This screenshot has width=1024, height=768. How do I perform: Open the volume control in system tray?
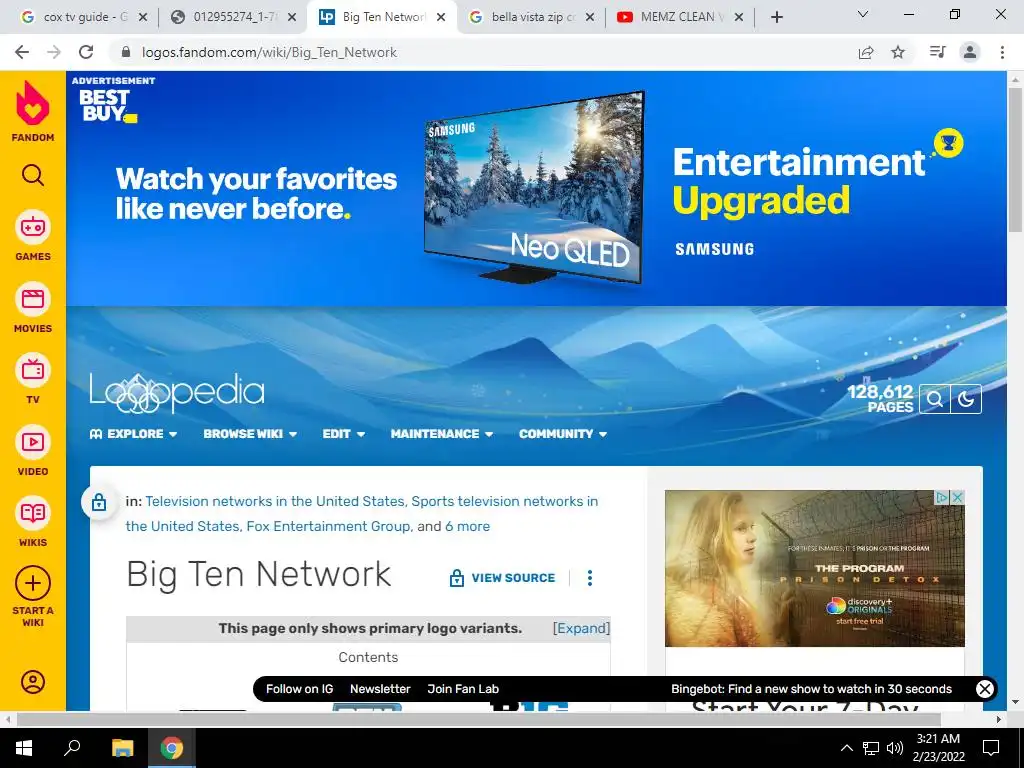[895, 748]
